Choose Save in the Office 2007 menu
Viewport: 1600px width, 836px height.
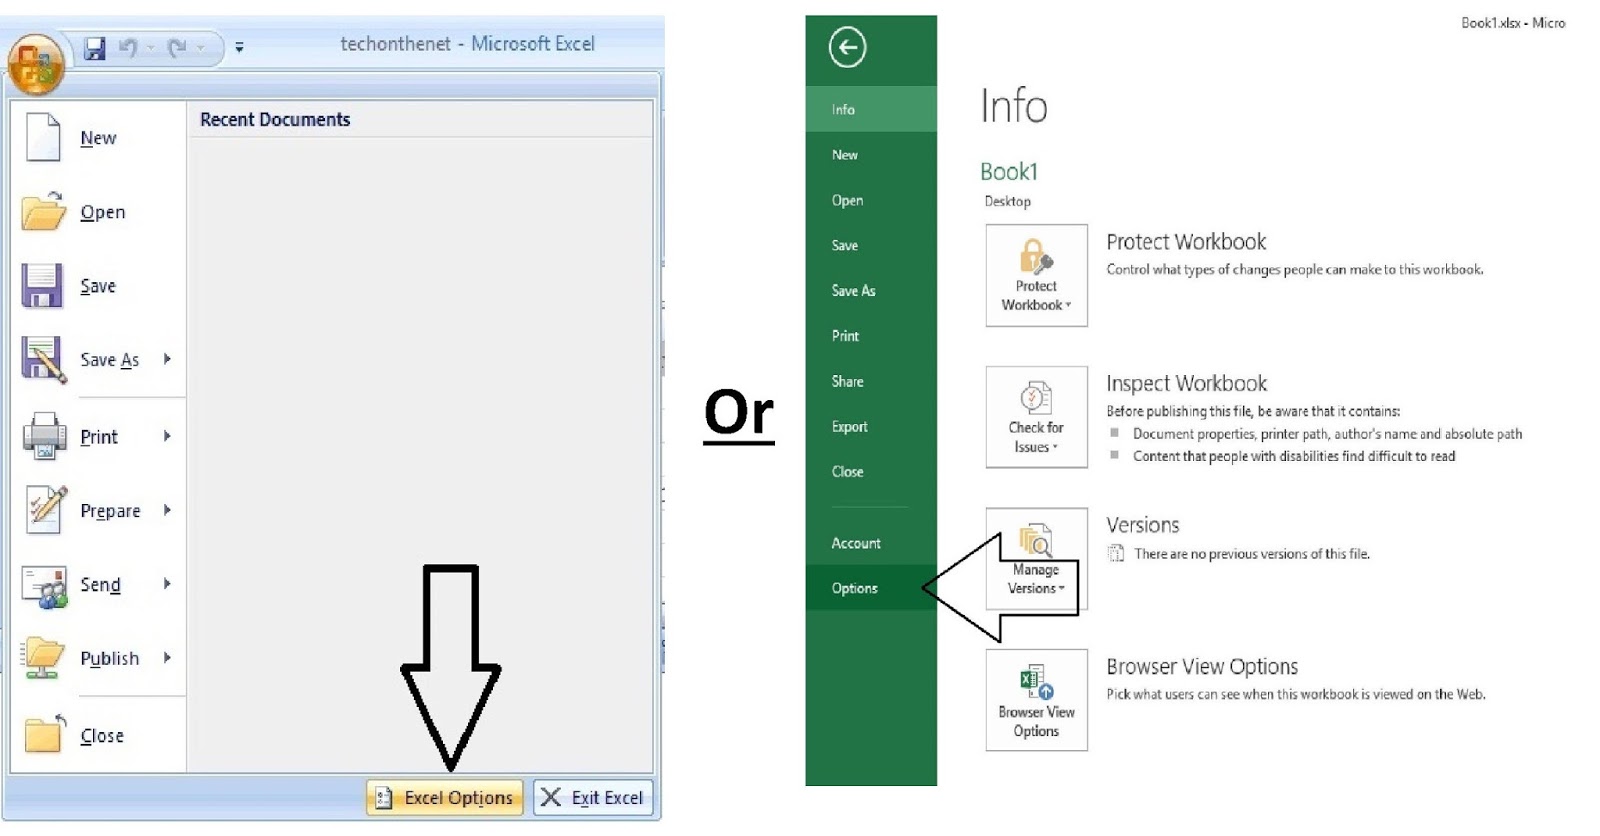tap(98, 286)
